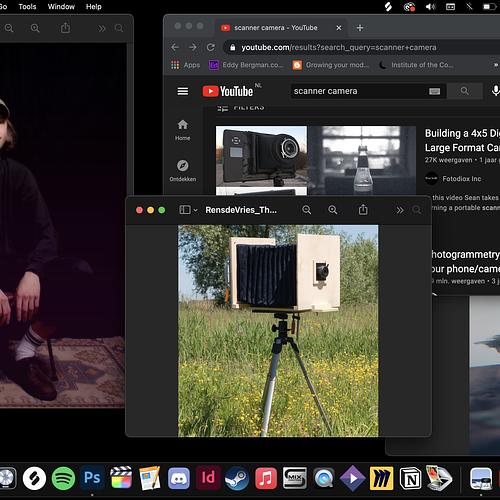Click the battery status icon in the menu bar
Viewport: 500px width, 500px height.
[489, 7]
